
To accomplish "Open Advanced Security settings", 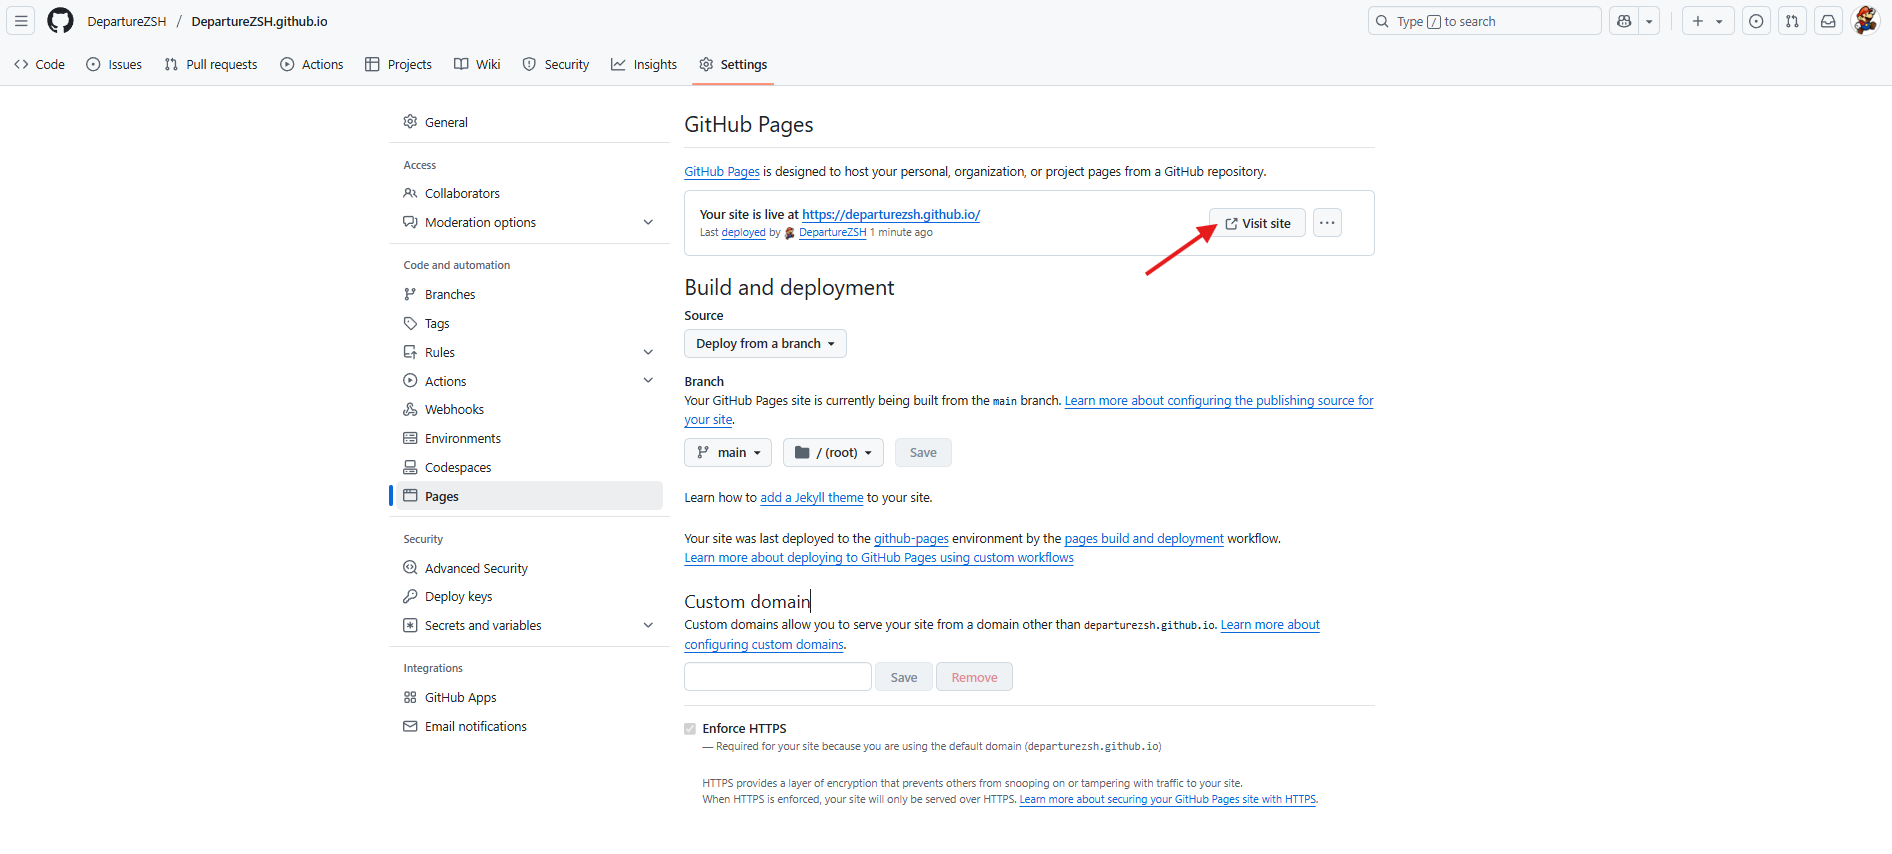I will pyautogui.click(x=529, y=568).
